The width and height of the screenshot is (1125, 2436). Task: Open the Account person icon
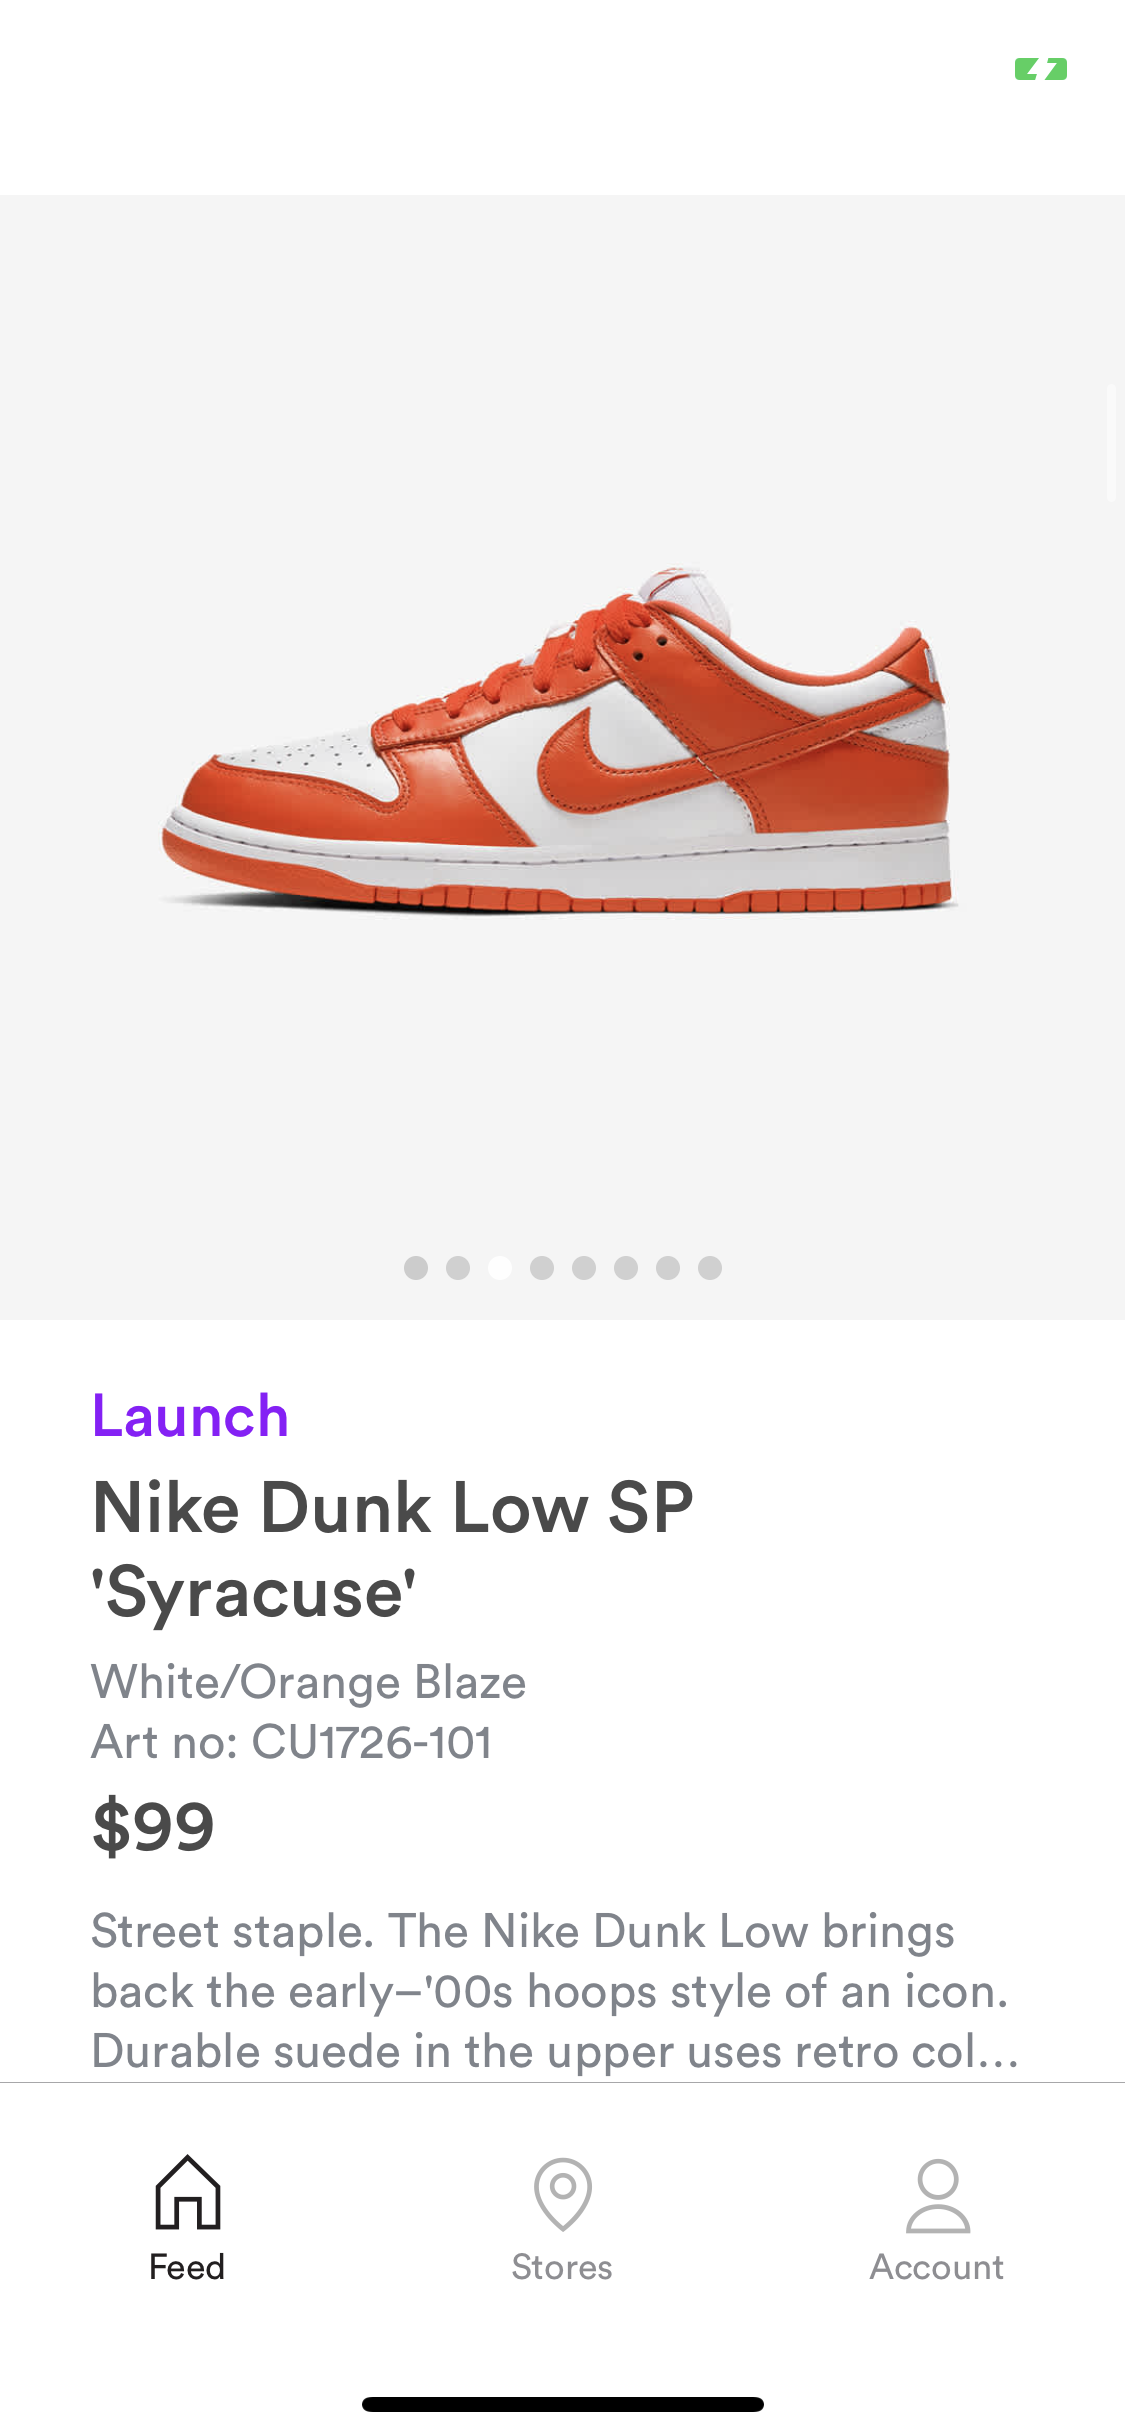pos(937,2196)
